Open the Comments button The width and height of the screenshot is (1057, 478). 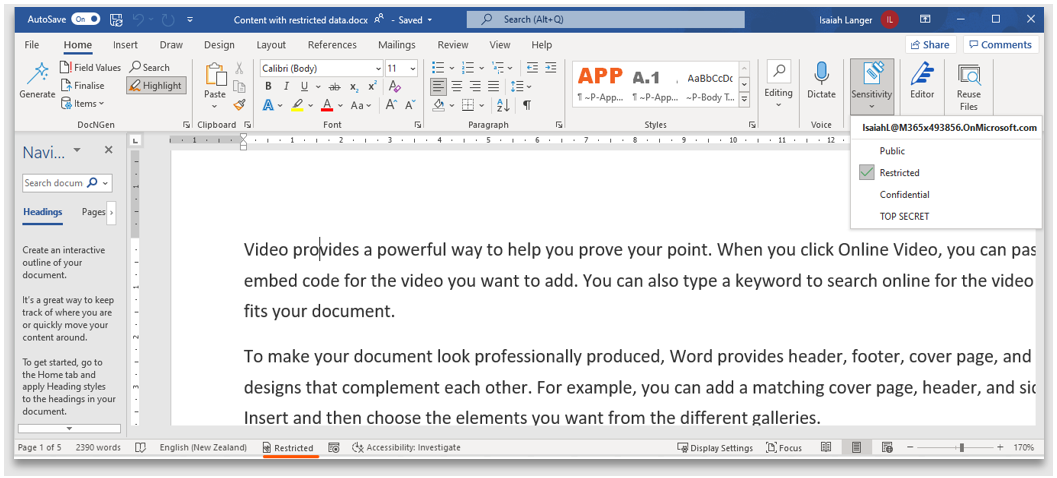click(x=1000, y=44)
